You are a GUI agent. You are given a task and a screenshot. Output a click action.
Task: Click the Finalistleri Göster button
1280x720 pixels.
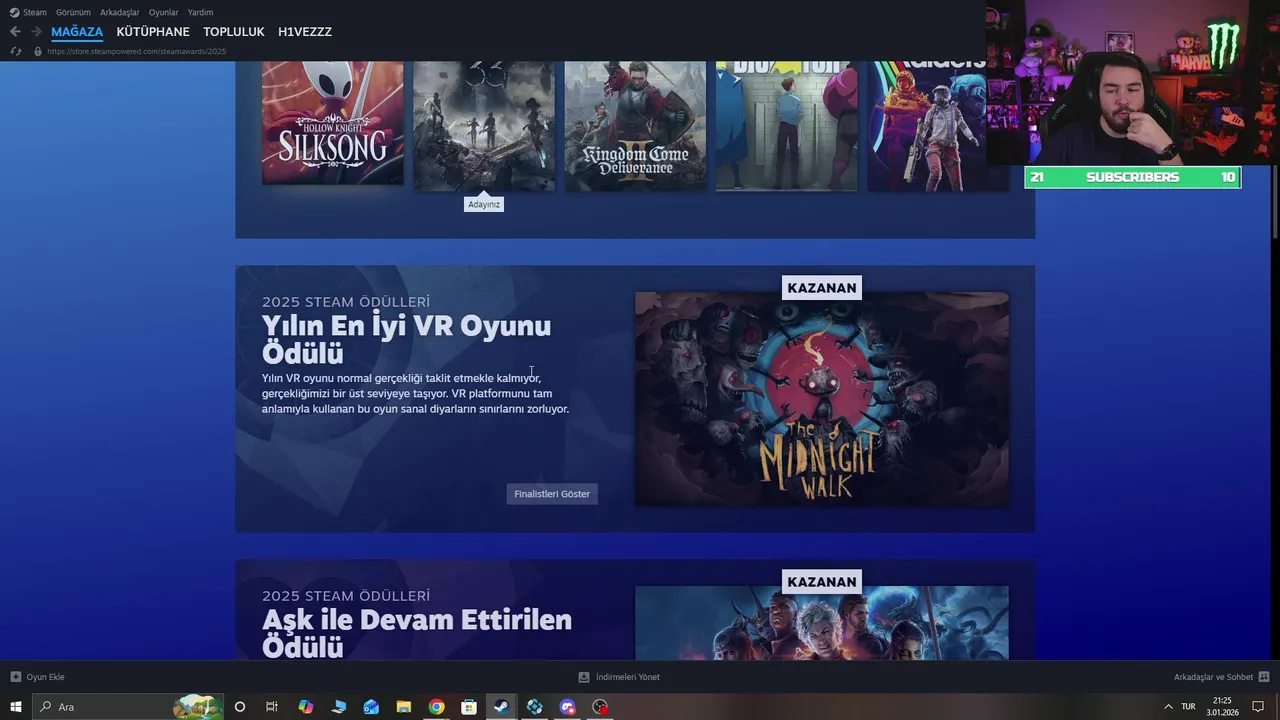point(552,494)
